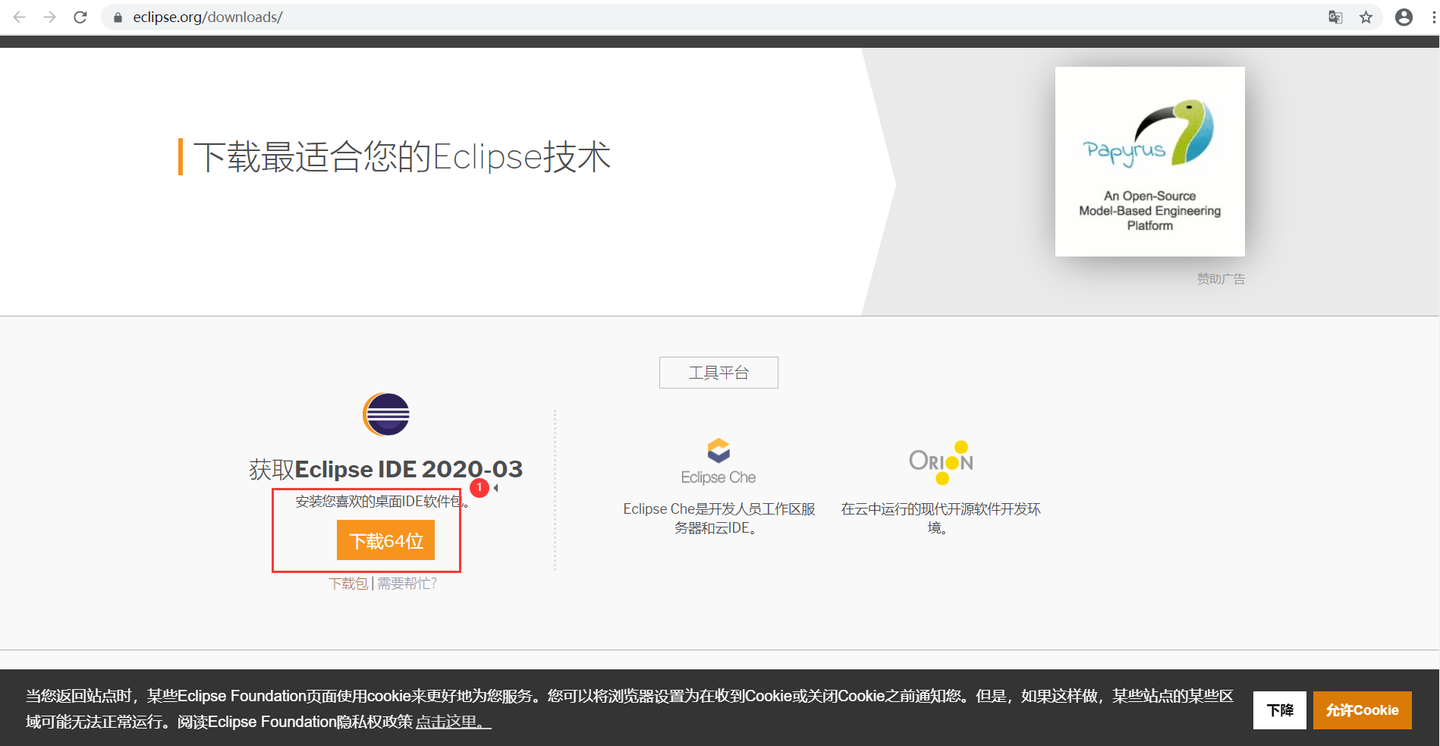The image size is (1440, 746).
Task: Reload the page with the refresh icon
Action: point(80,16)
